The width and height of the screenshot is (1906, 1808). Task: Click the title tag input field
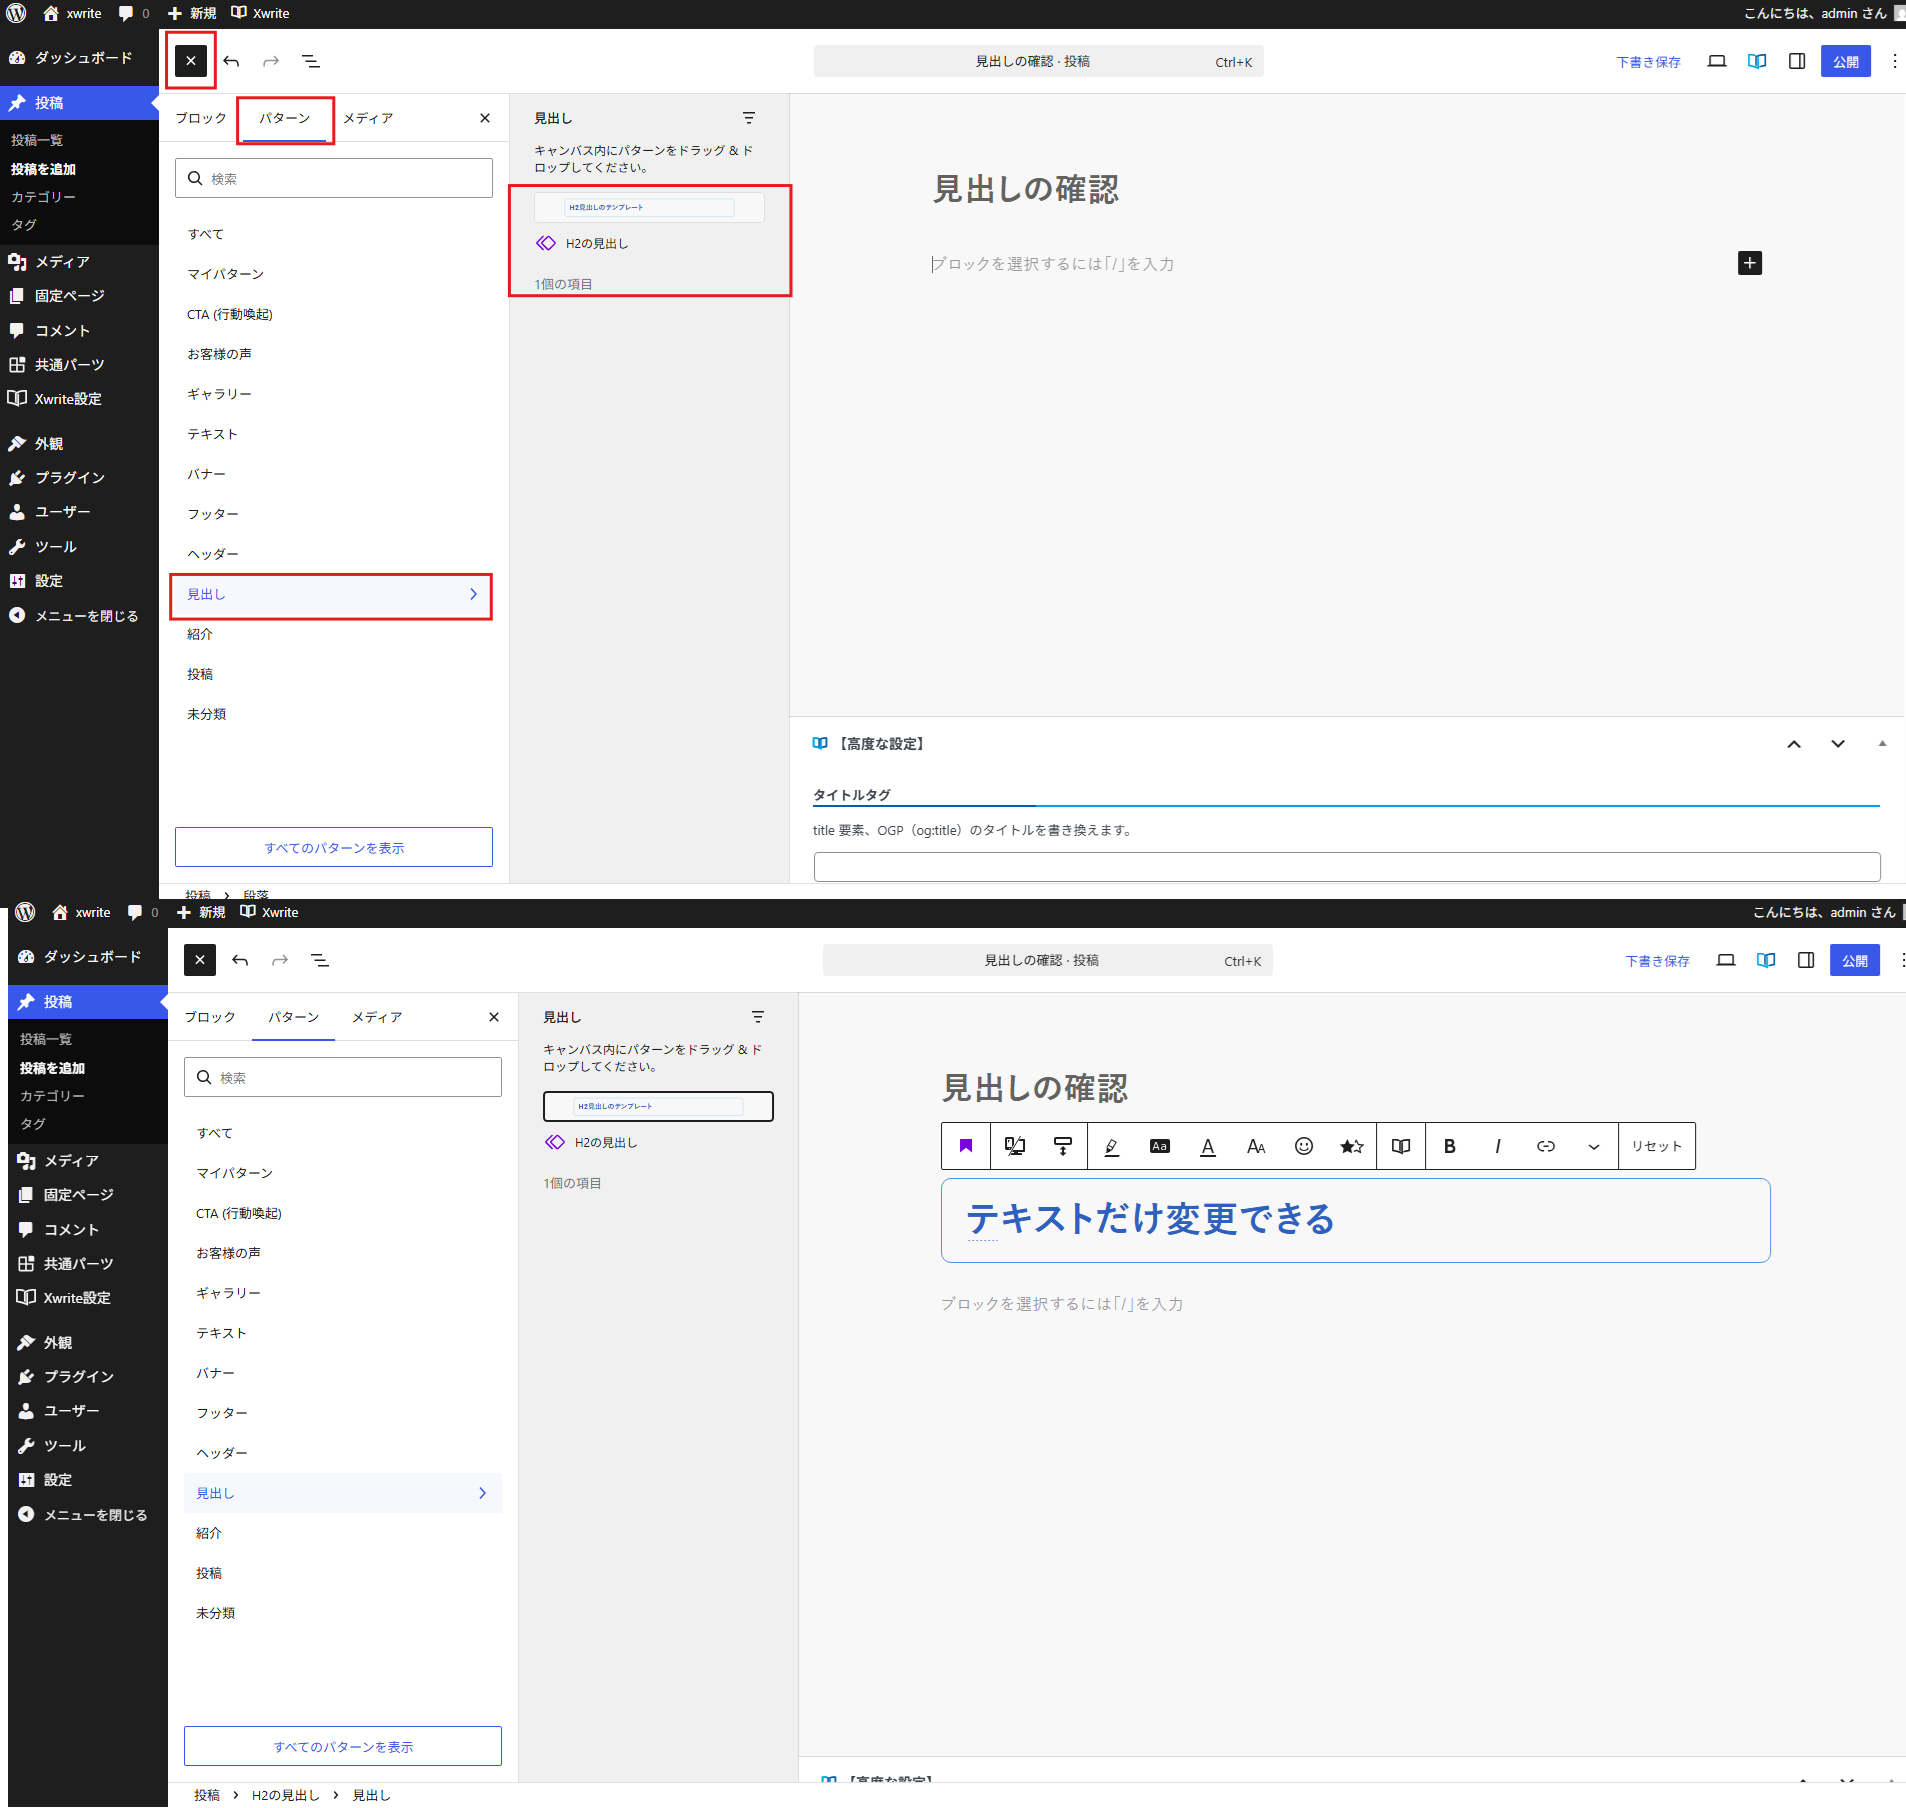(1346, 867)
